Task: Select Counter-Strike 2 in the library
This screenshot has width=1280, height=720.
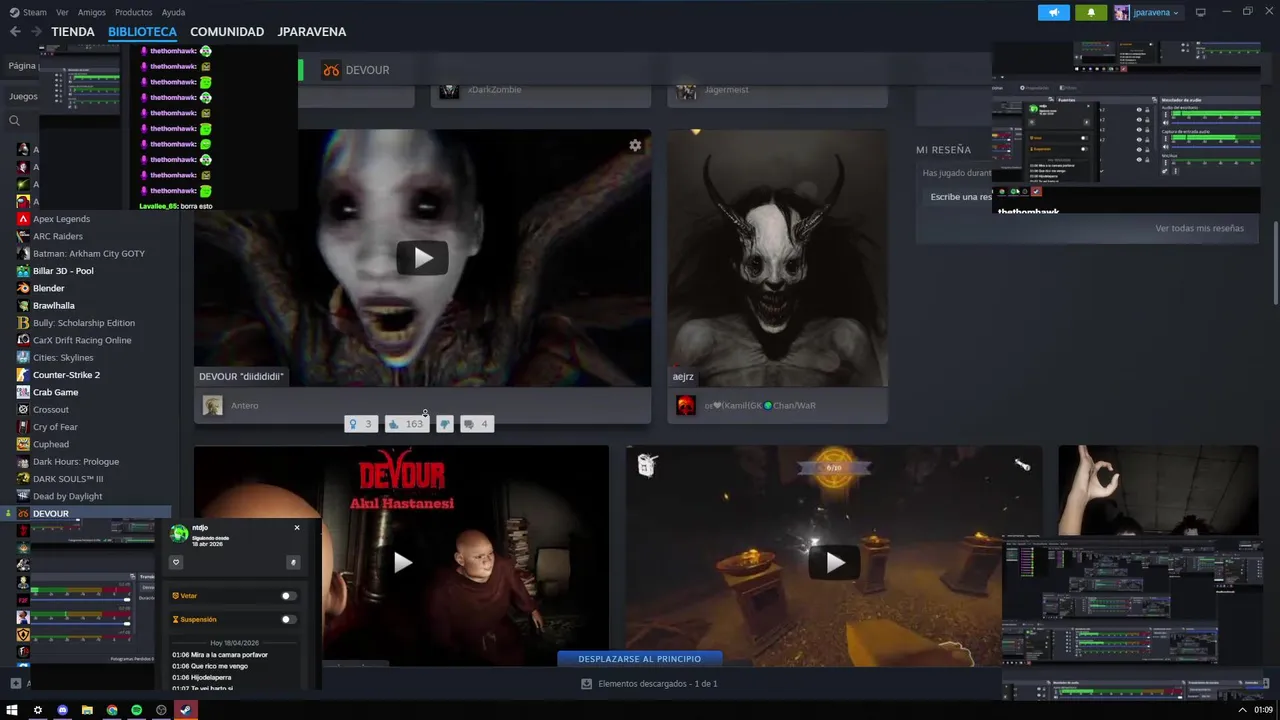Action: coord(66,375)
